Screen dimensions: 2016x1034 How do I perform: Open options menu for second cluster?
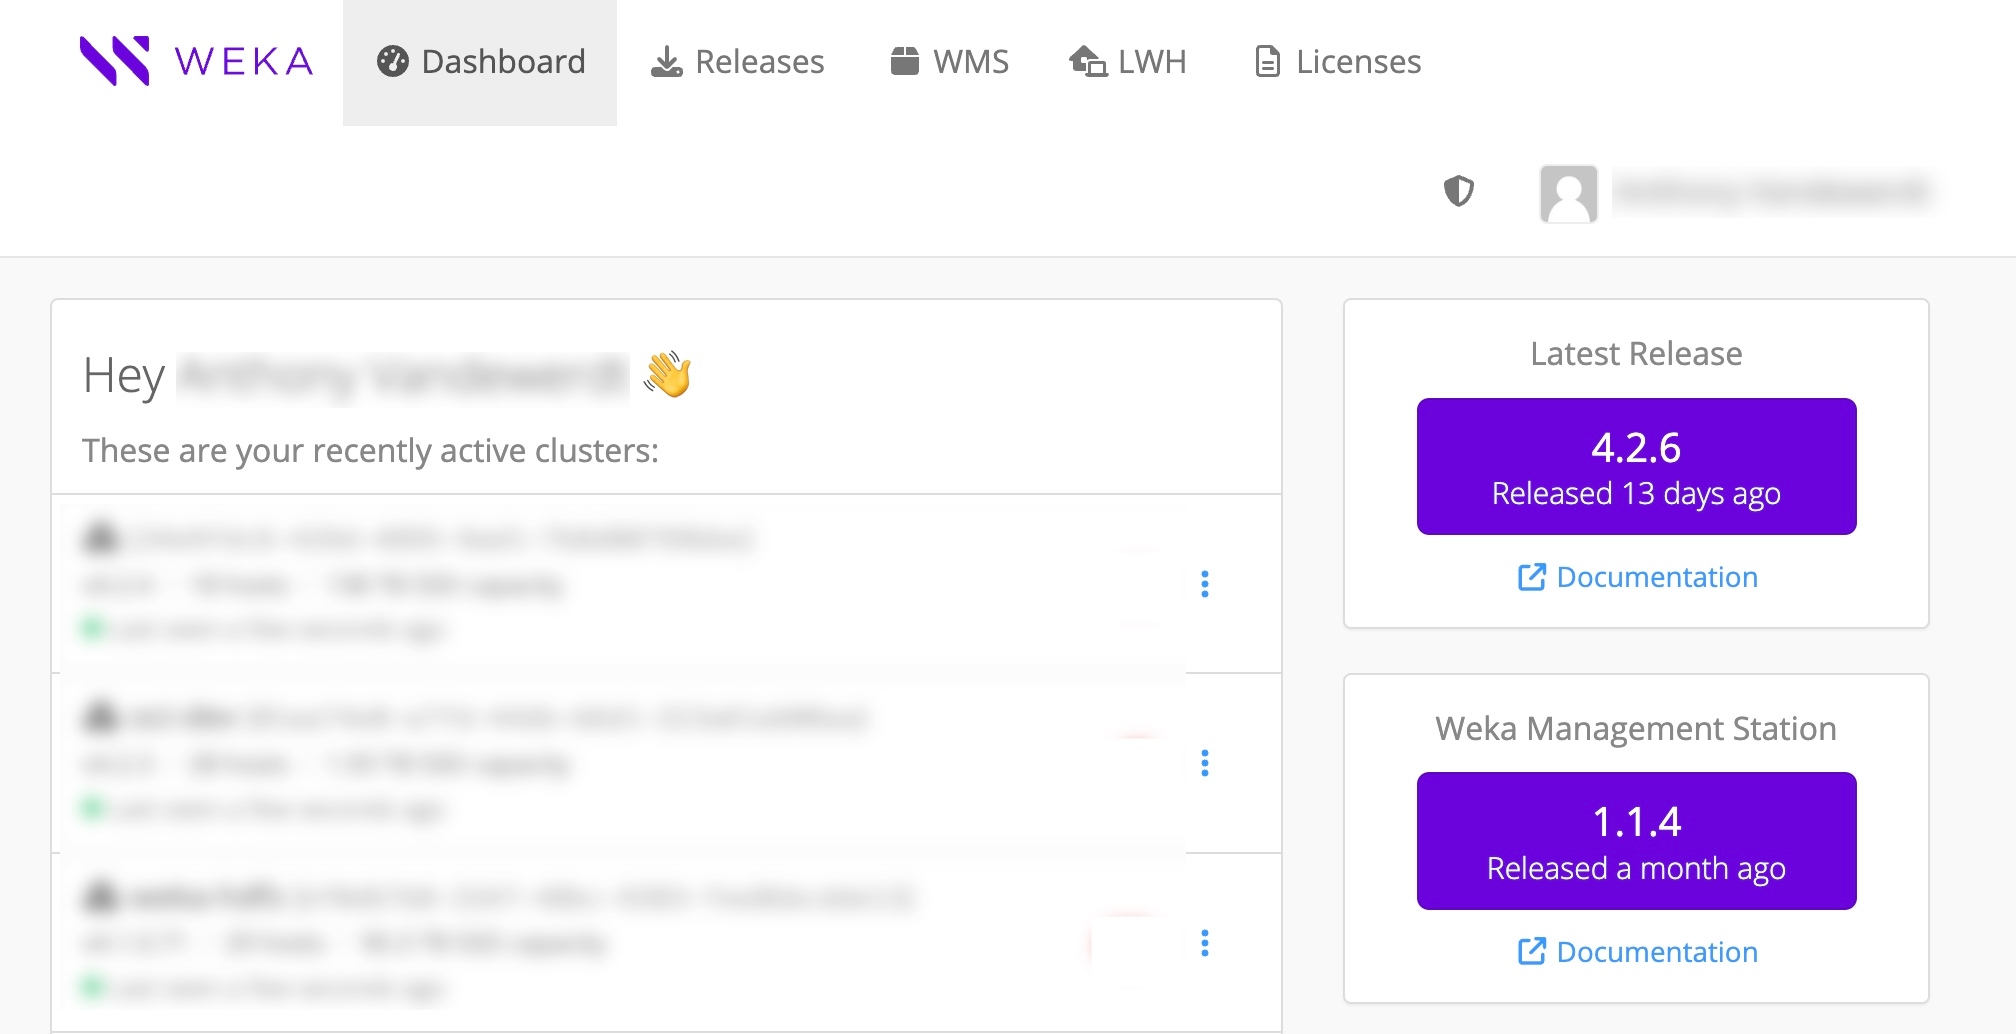(x=1205, y=763)
